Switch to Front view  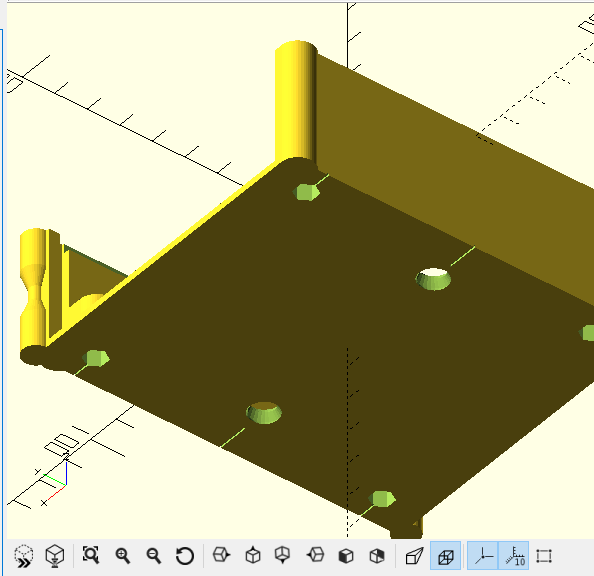click(x=346, y=556)
